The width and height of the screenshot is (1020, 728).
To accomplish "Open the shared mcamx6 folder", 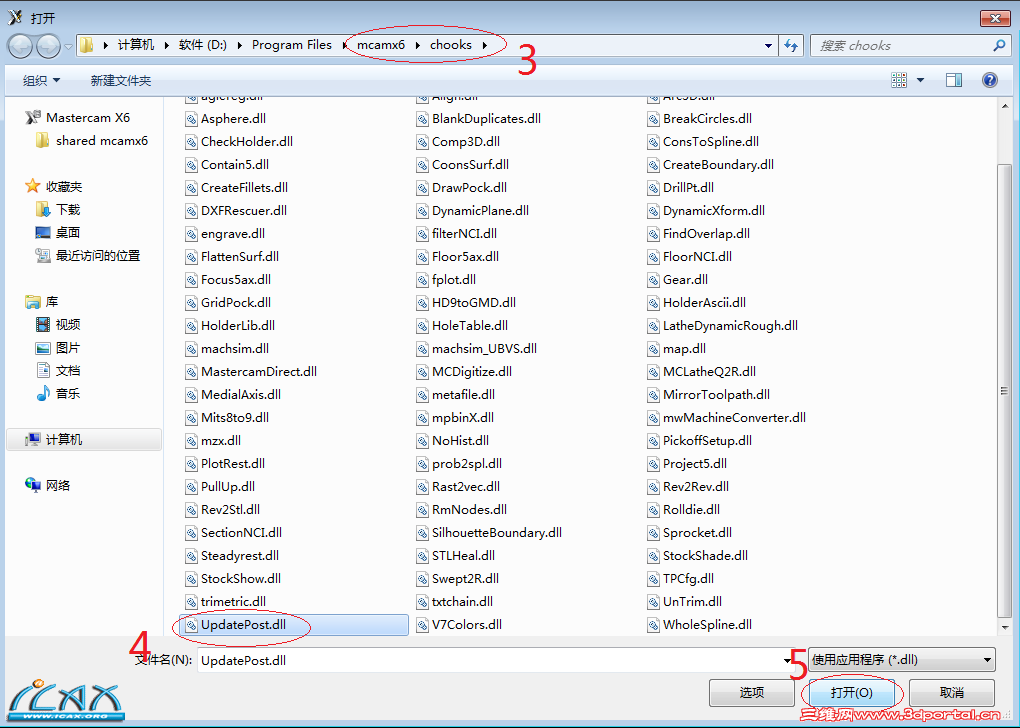I will (92, 141).
